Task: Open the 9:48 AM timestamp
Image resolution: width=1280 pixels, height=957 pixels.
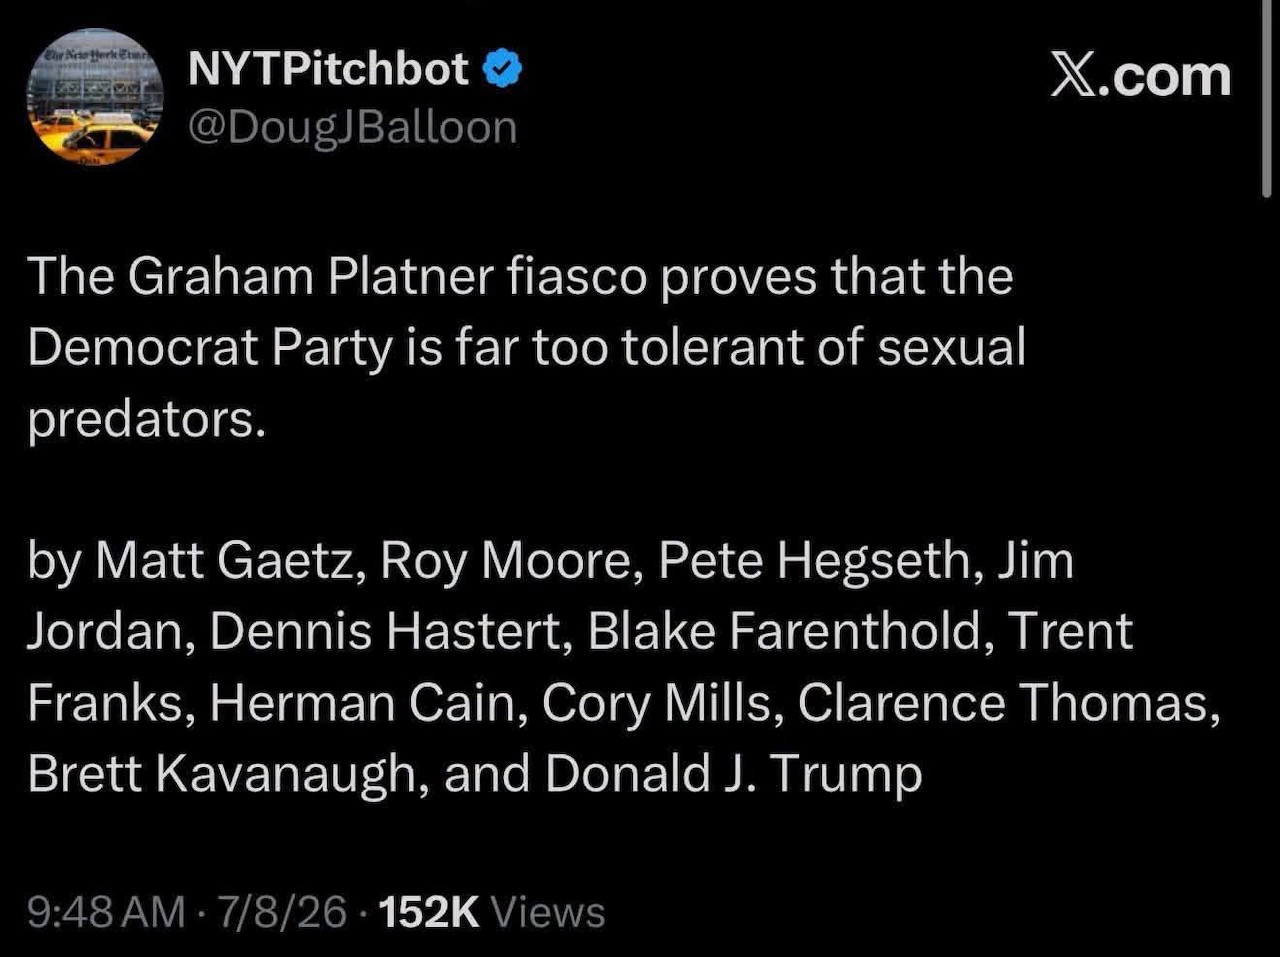Action: pos(107,912)
